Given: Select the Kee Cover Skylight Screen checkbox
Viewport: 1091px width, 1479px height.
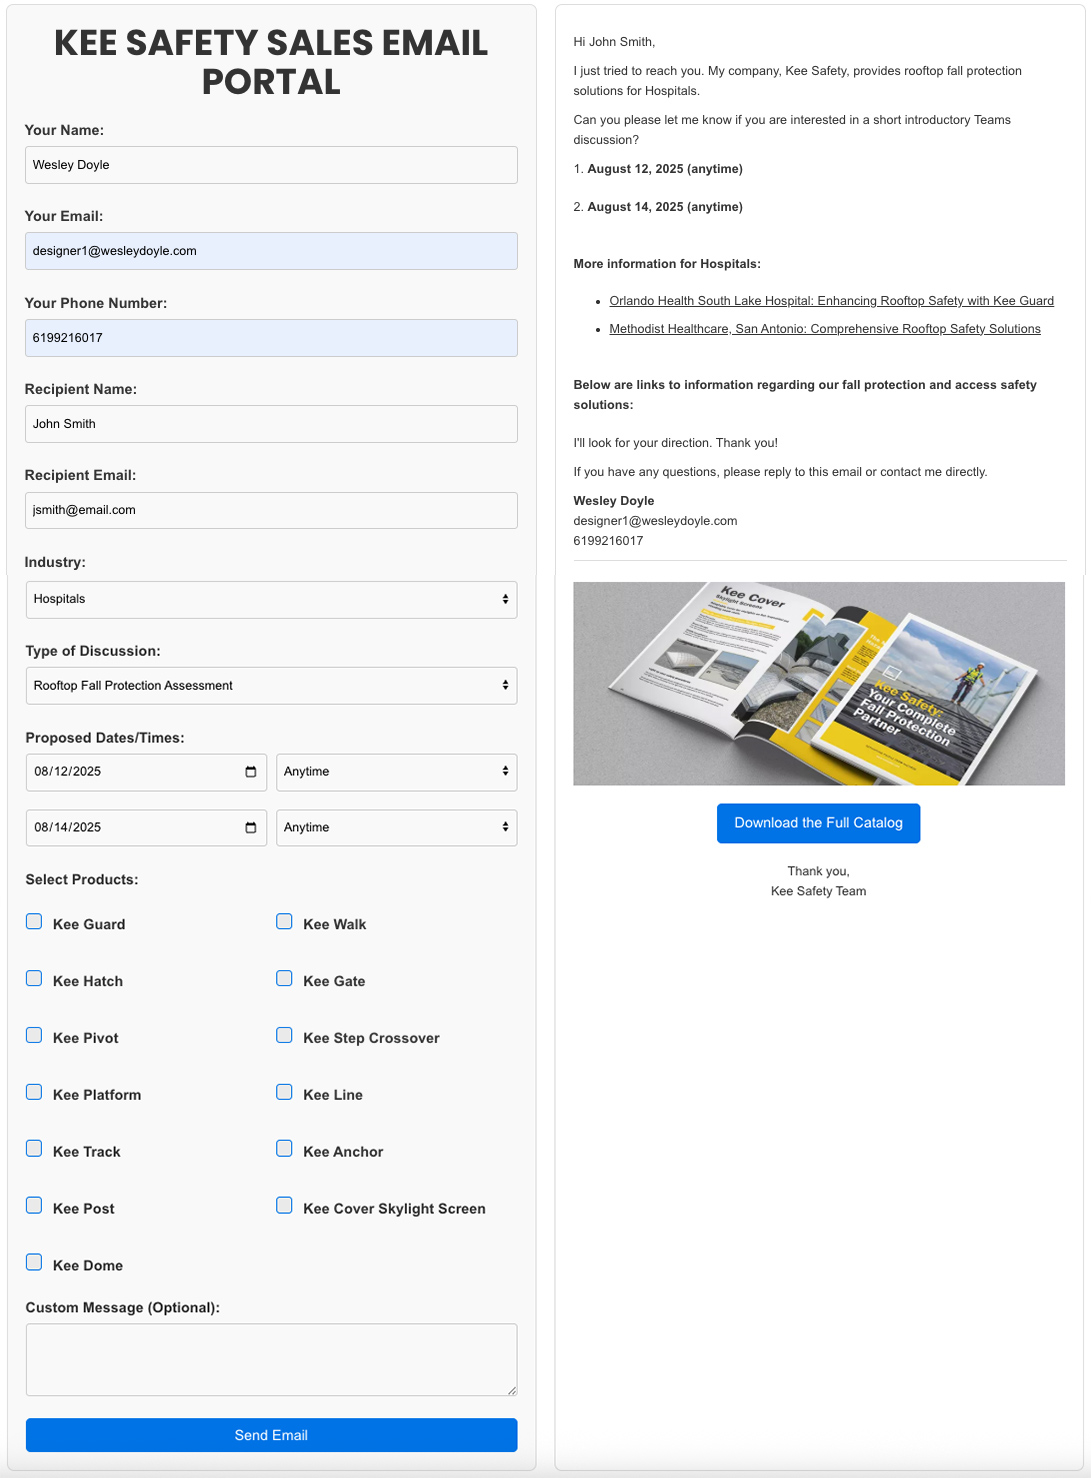Looking at the screenshot, I should point(285,1206).
